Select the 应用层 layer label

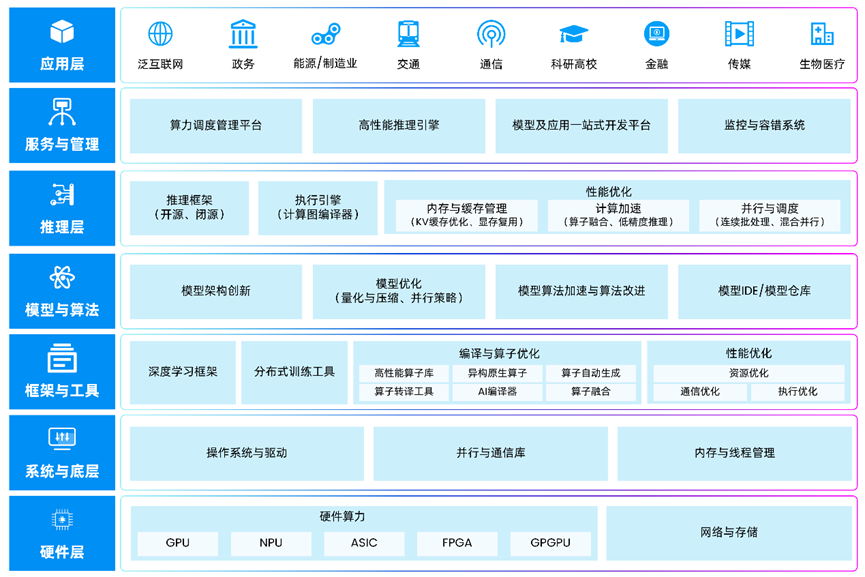point(62,64)
